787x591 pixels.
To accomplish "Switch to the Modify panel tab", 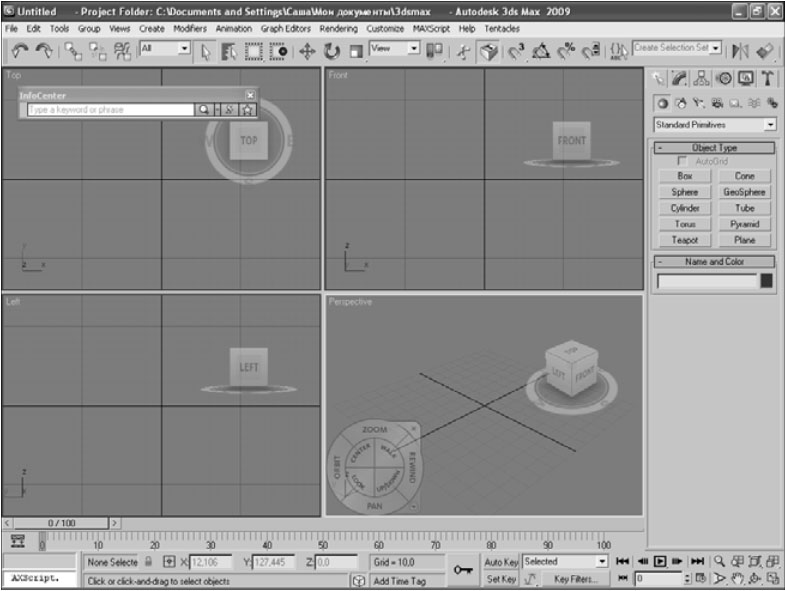I will (679, 78).
